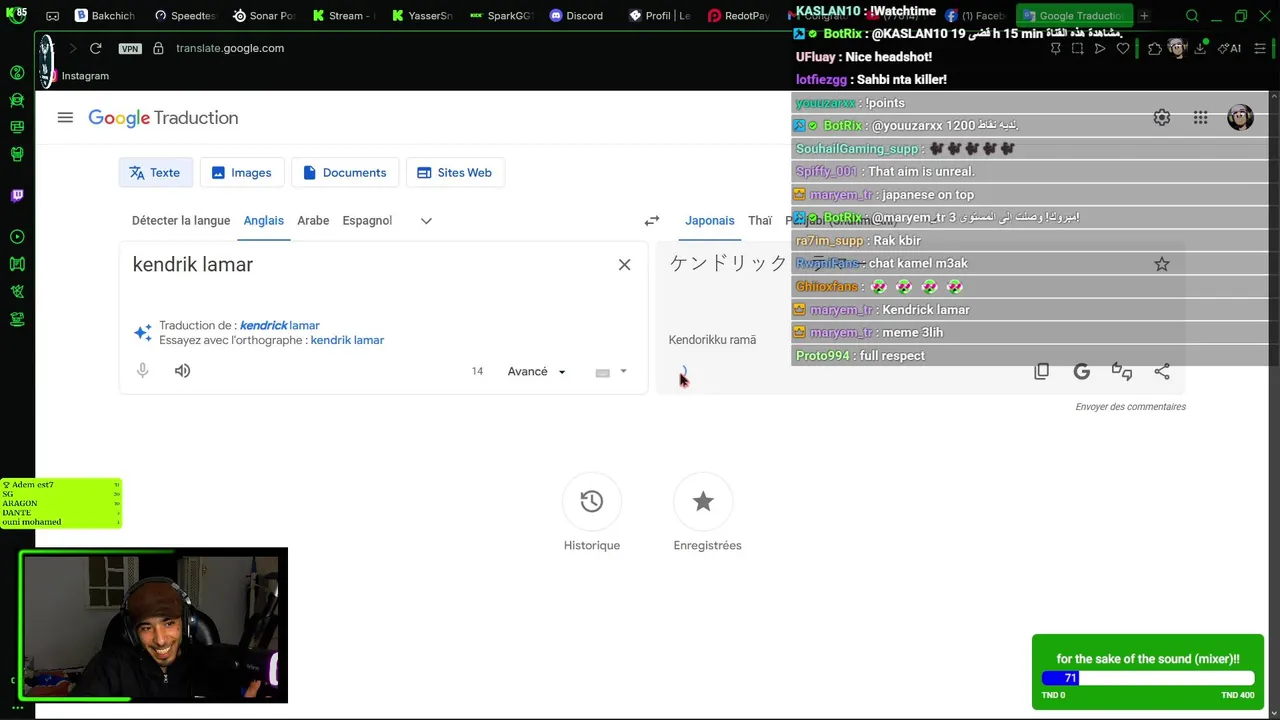Open the Historique clock button
The image size is (1280, 720).
591,502
